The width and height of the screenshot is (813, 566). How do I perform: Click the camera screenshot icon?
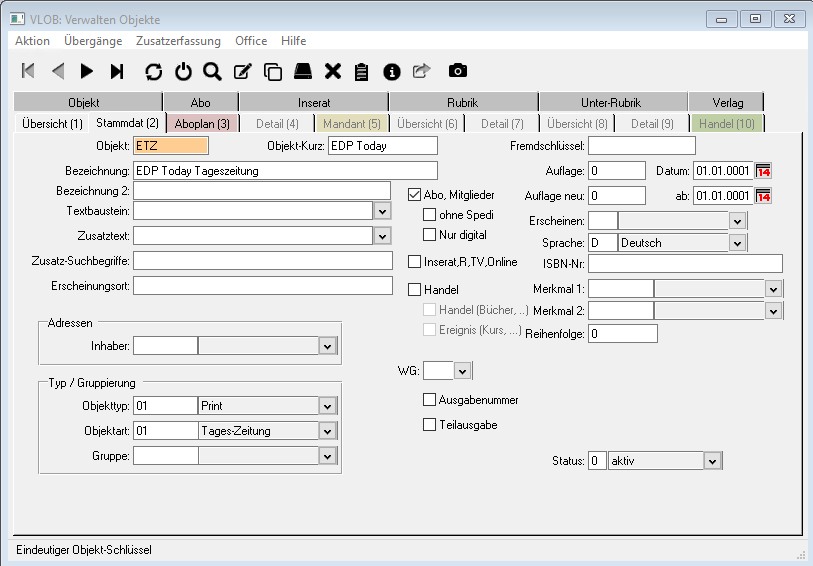457,71
